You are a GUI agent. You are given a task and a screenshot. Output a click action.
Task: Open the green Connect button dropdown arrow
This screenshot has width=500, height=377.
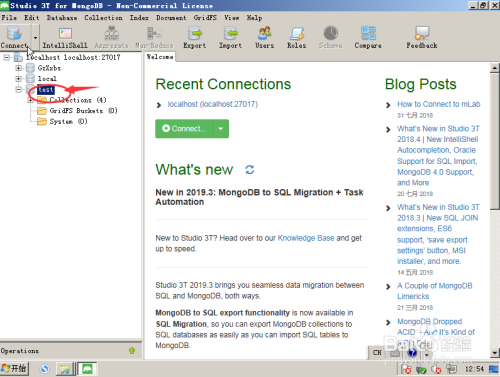pos(220,129)
